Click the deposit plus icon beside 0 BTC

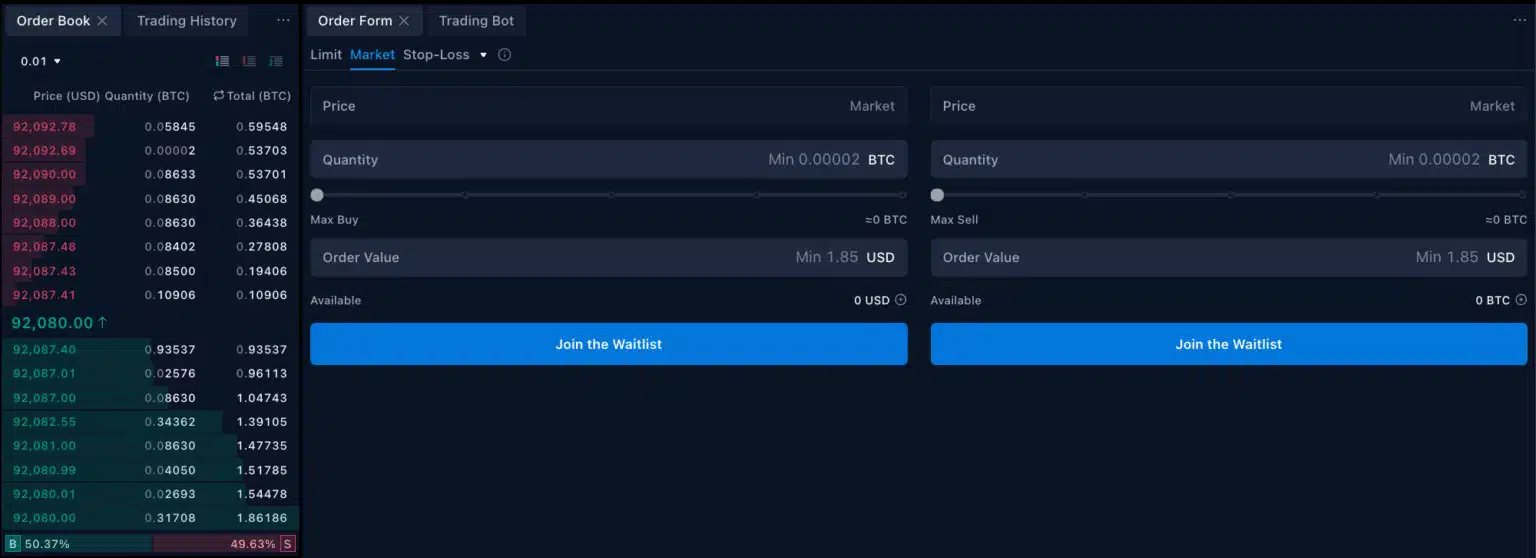[x=1521, y=300]
